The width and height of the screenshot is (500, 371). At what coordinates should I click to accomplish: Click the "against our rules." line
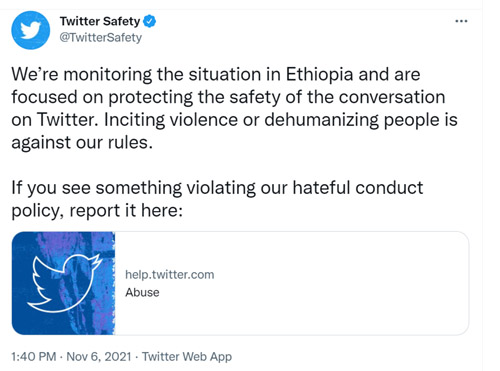[x=82, y=143]
